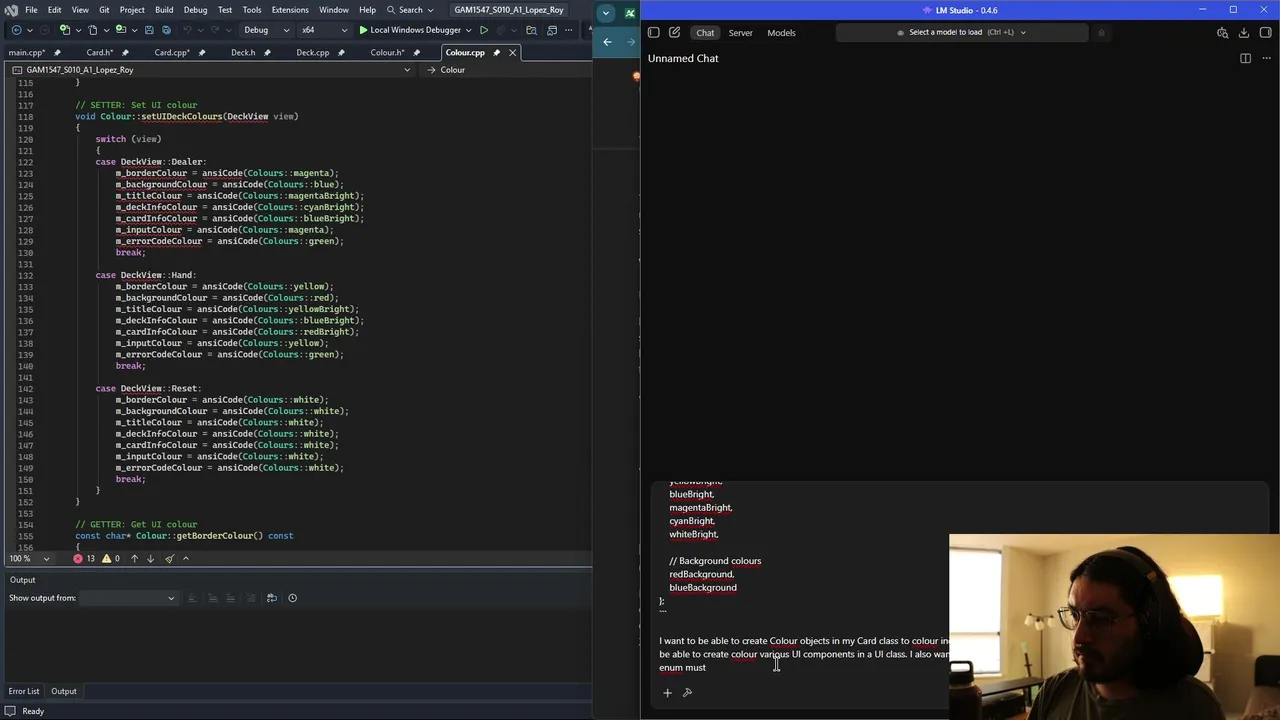Click the chevron next to broom icon

click(x=185, y=558)
